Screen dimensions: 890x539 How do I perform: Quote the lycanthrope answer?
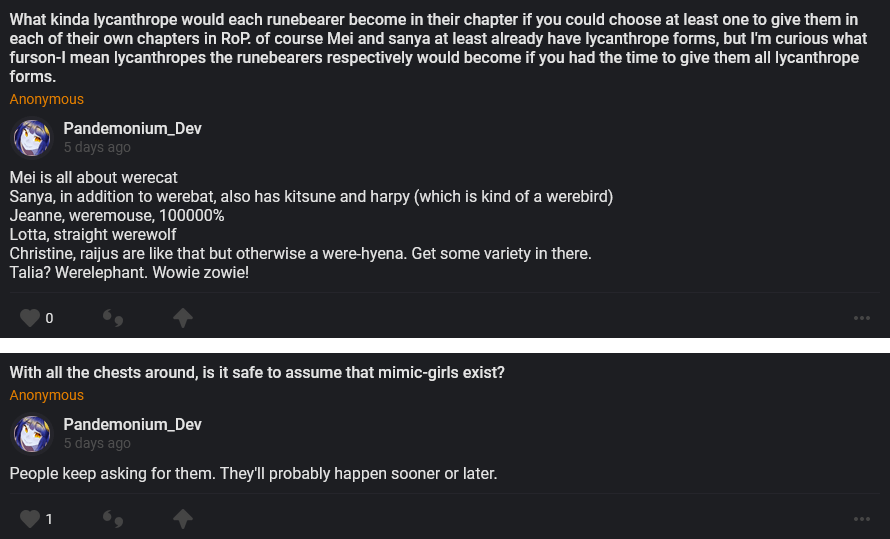pos(113,318)
